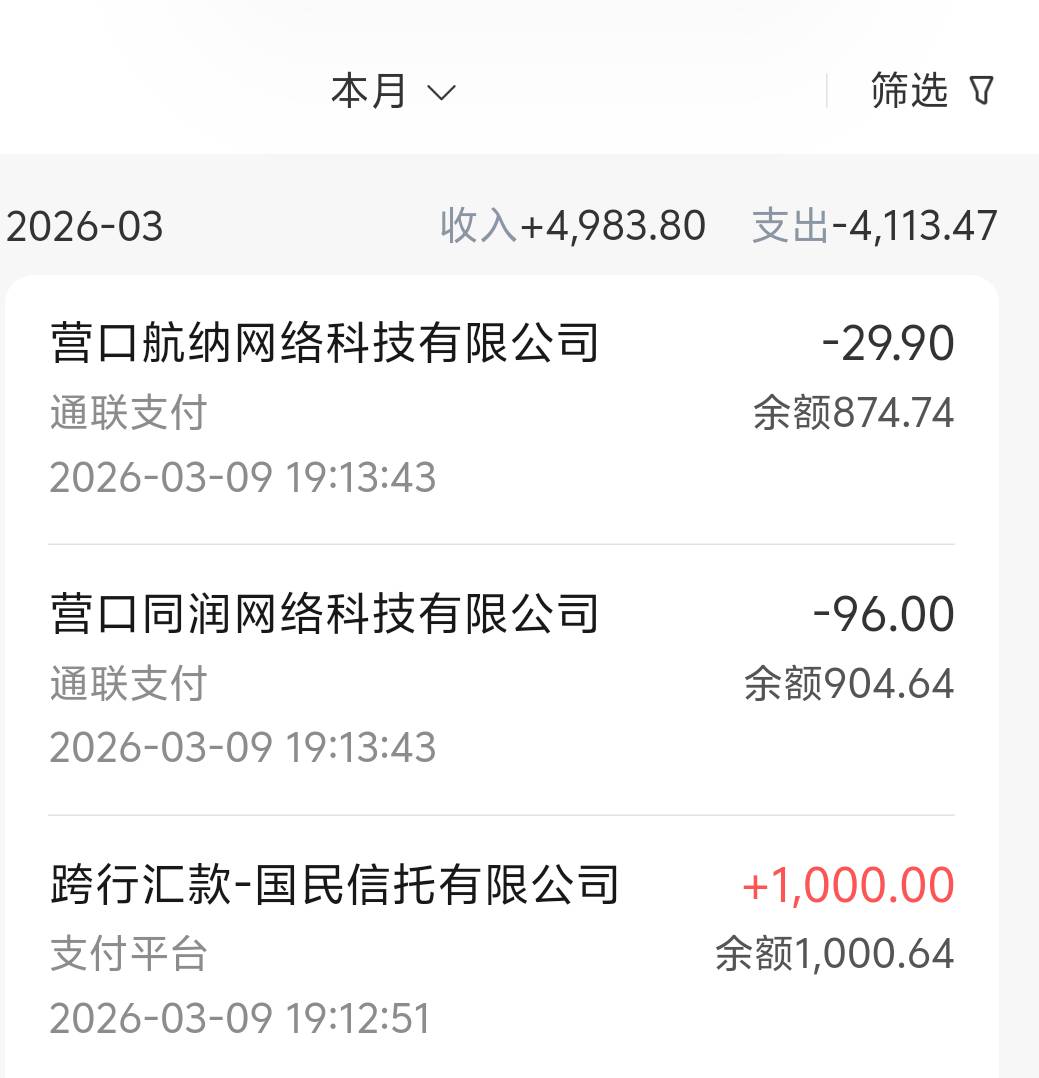Viewport: 1039px width, 1078px height.
Task: Open the 本月 month dropdown
Action: pos(370,92)
